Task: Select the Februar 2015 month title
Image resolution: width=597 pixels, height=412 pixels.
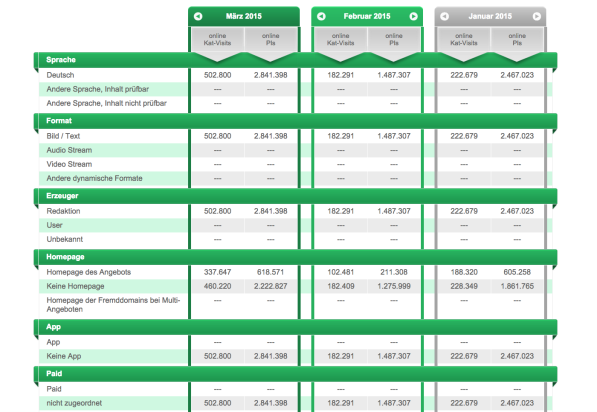Action: (x=367, y=16)
